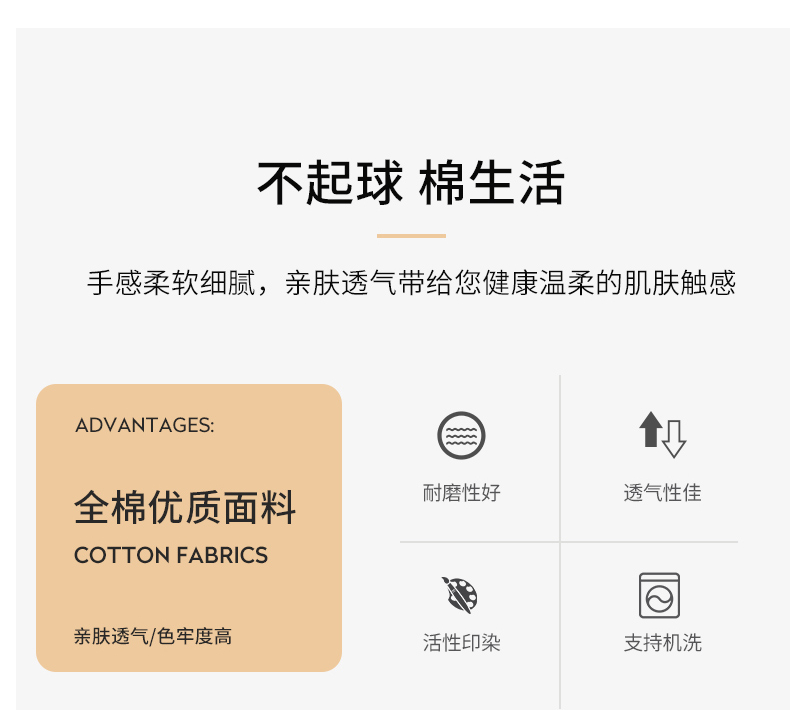The width and height of the screenshot is (790, 710).
Task: Click the orange underline beneath the headline
Action: point(411,235)
